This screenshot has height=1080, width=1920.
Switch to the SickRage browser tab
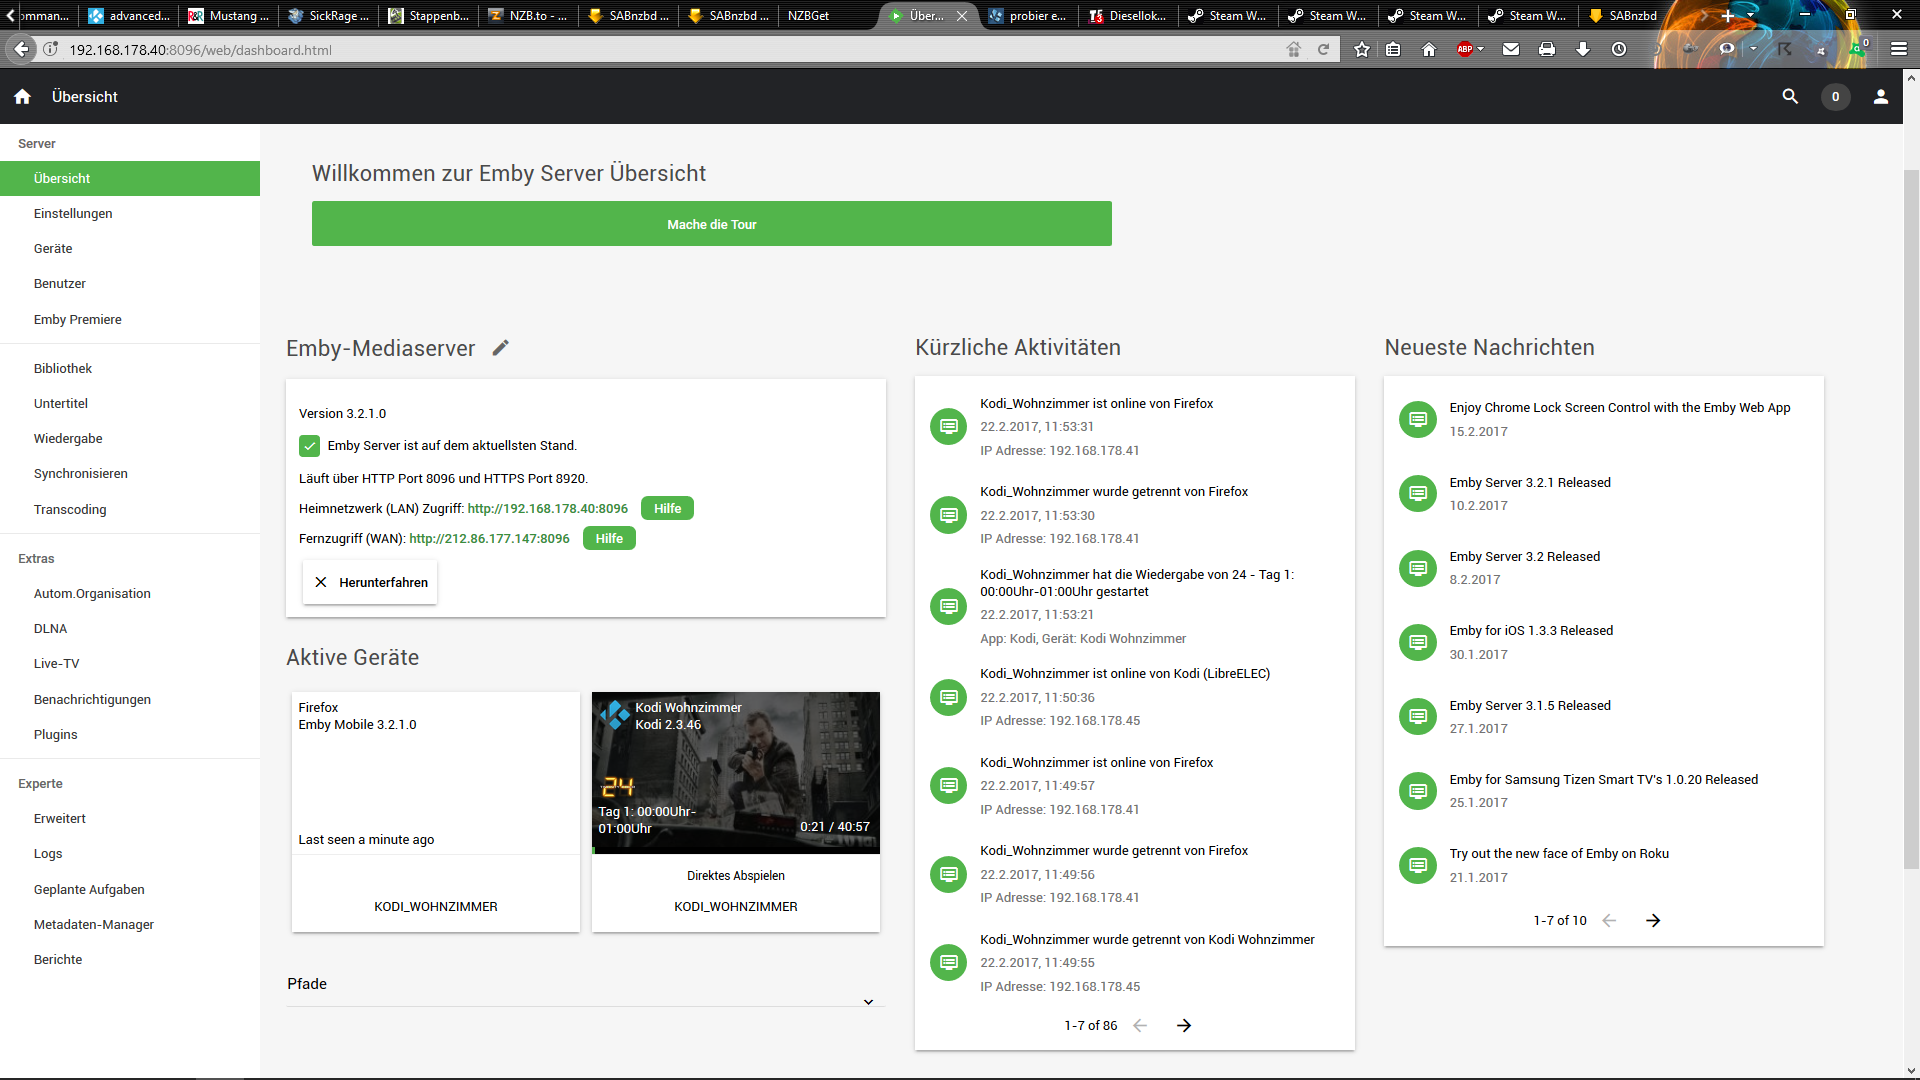[x=329, y=16]
